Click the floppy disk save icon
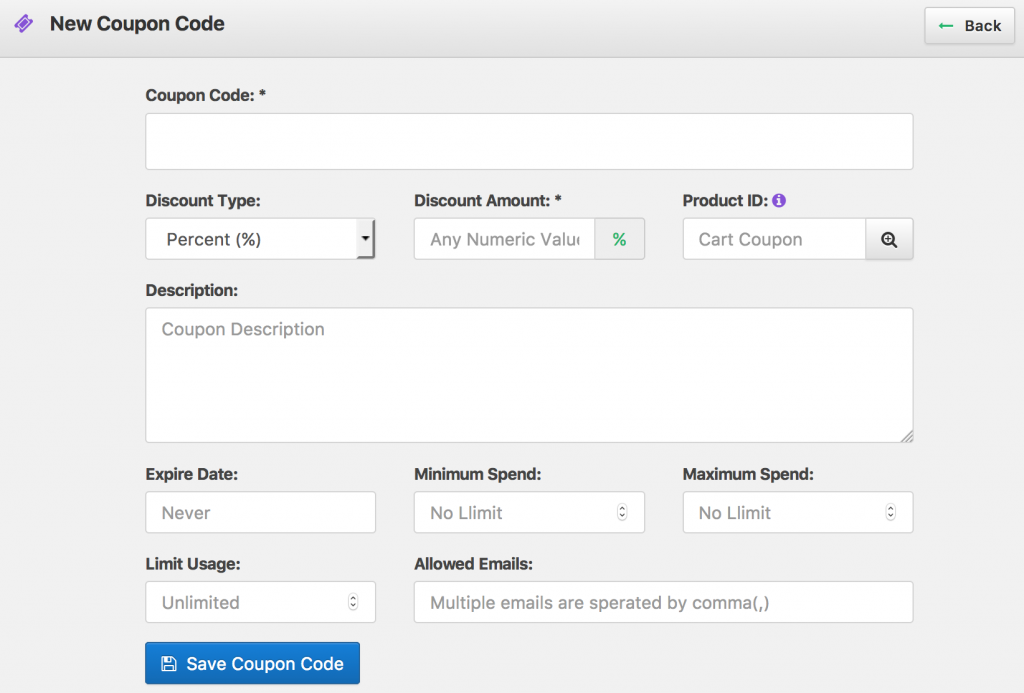This screenshot has height=693, width=1024. coord(169,664)
